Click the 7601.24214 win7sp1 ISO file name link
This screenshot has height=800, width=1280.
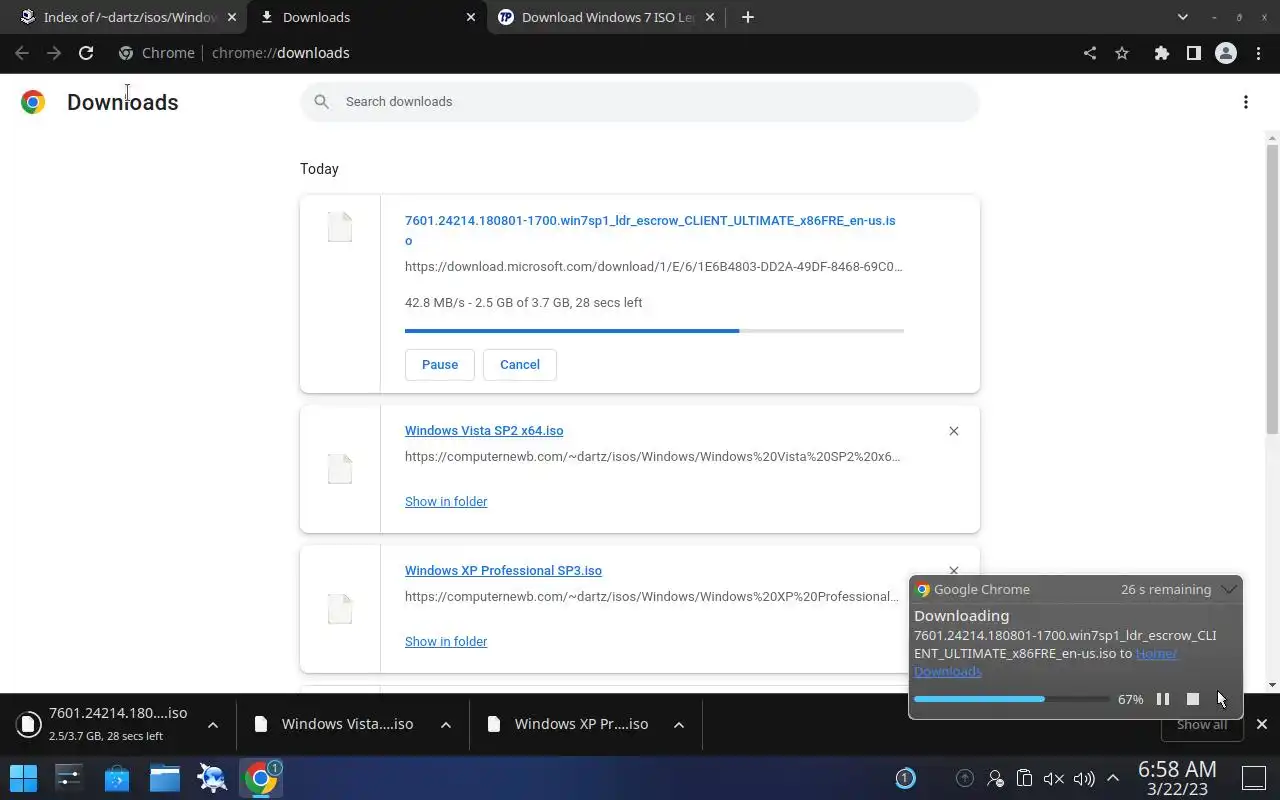click(x=650, y=230)
